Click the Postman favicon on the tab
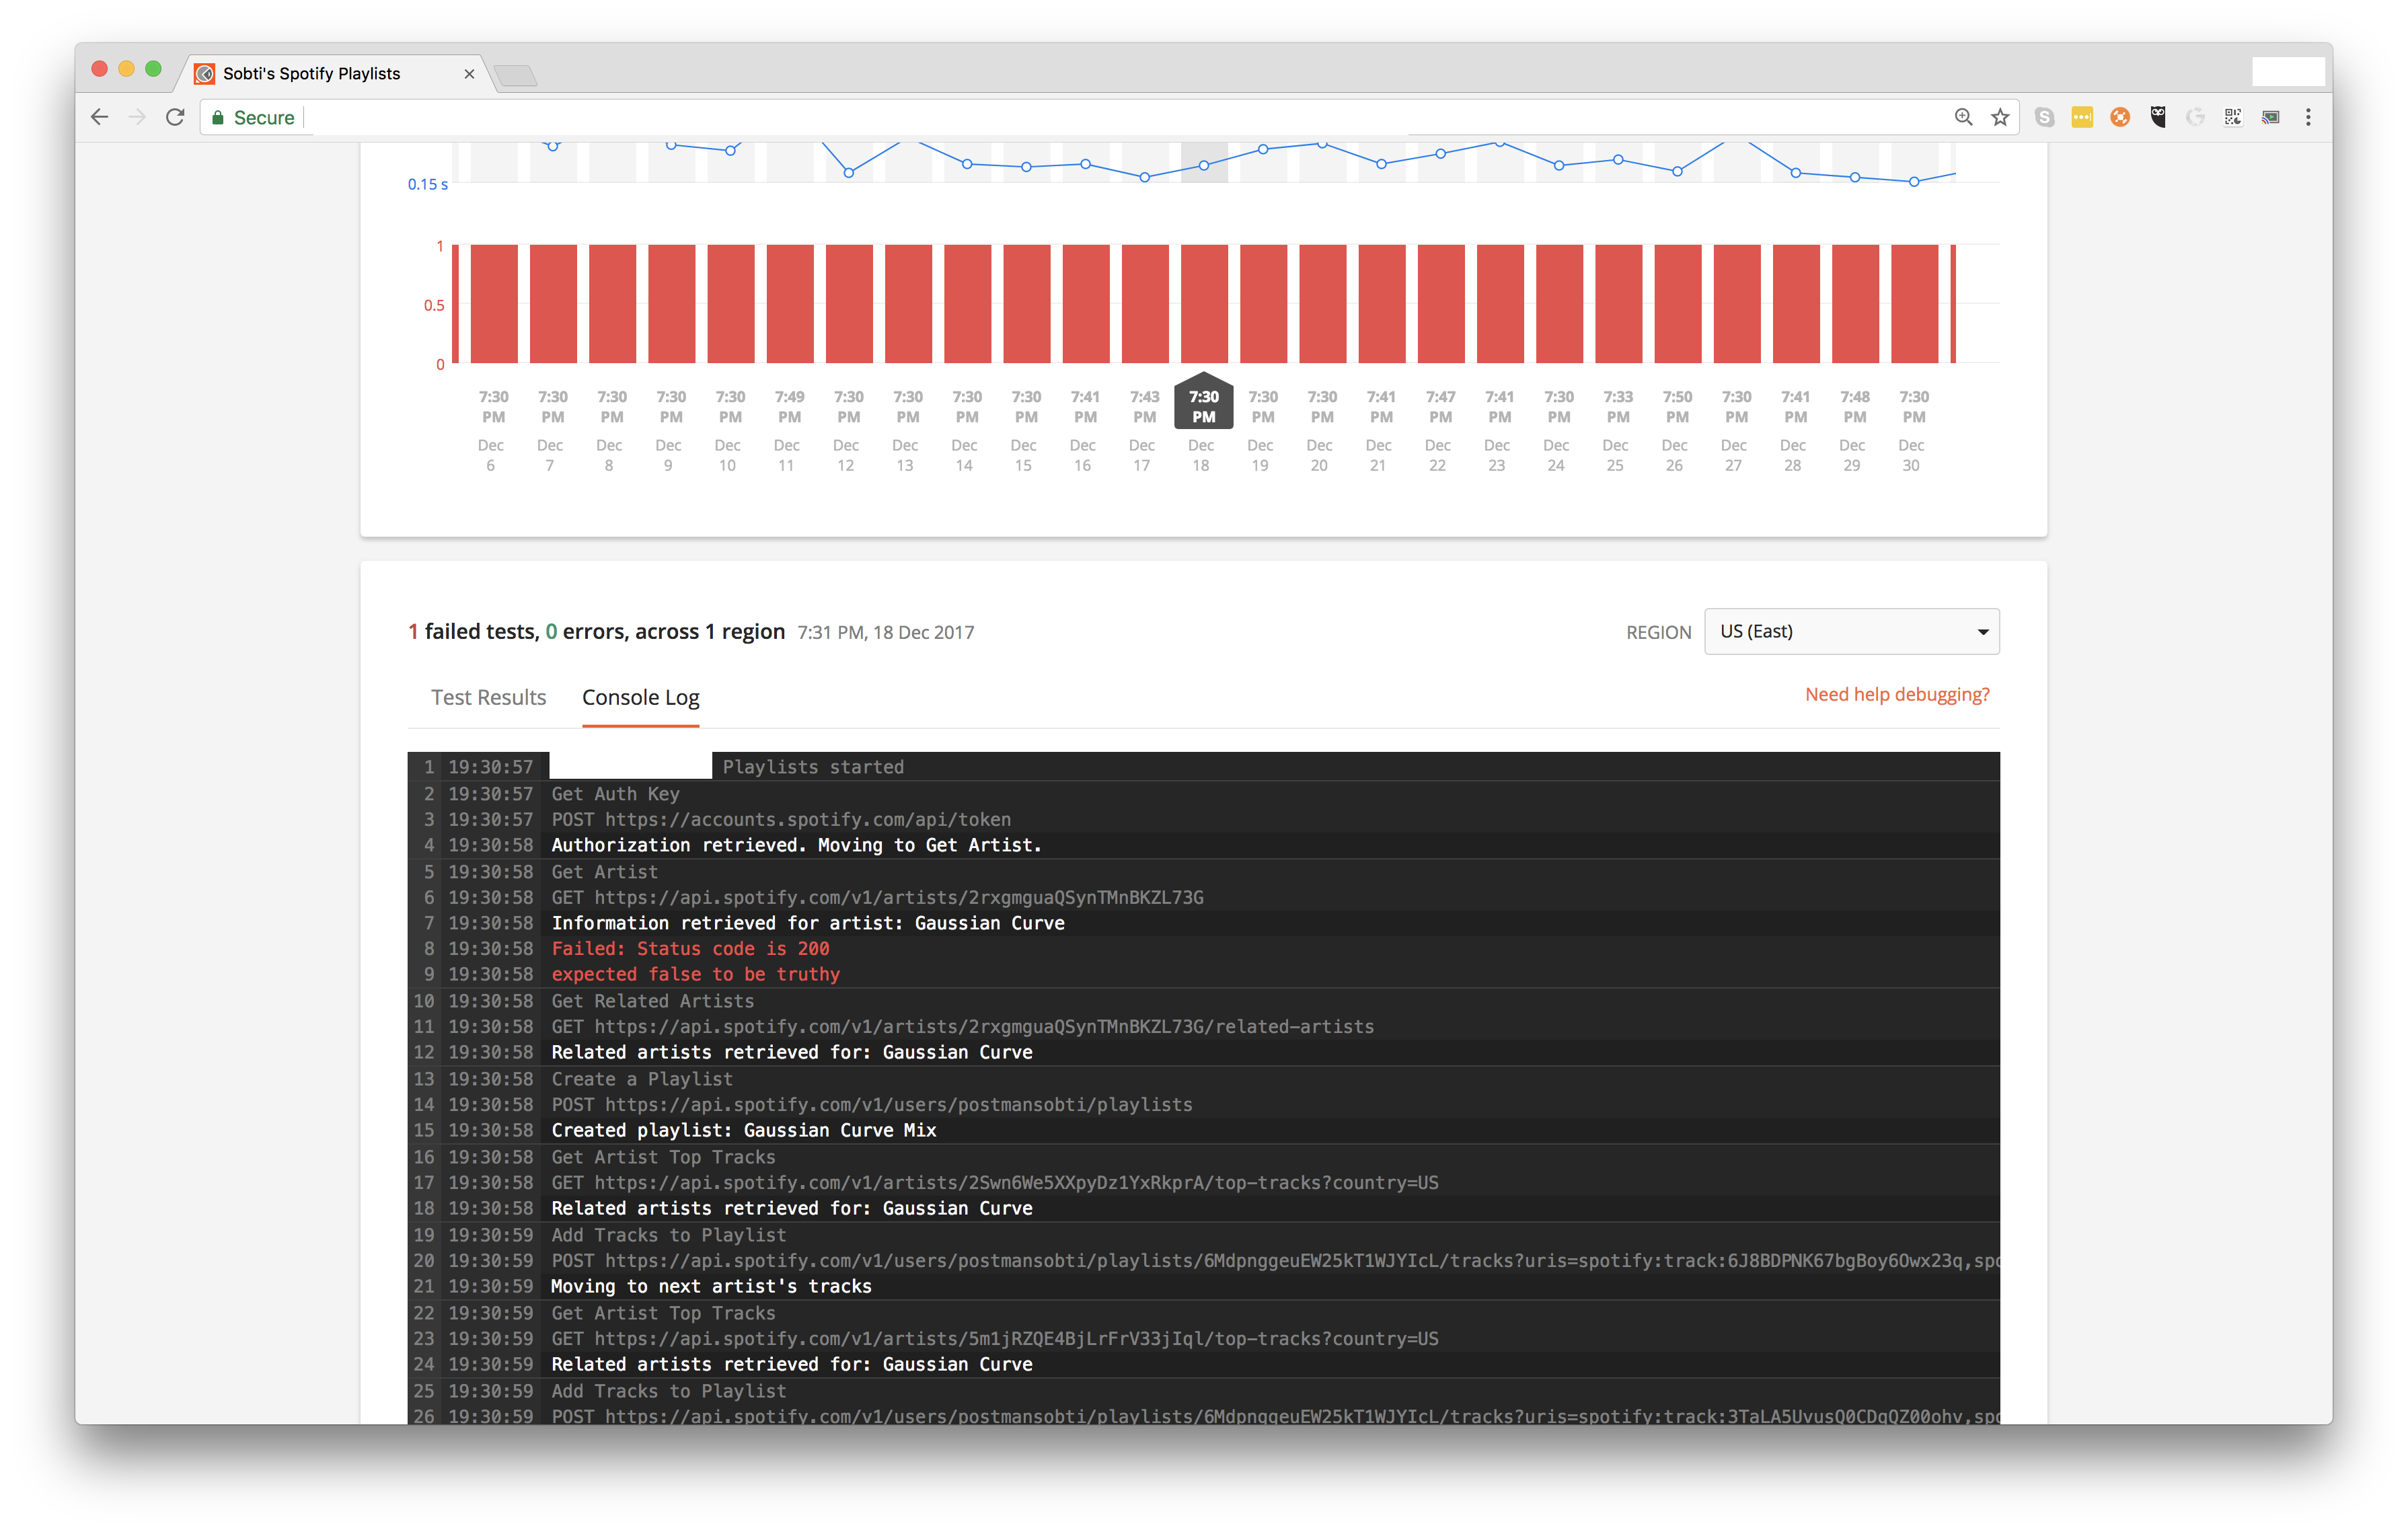This screenshot has height=1532, width=2408. pos(204,73)
